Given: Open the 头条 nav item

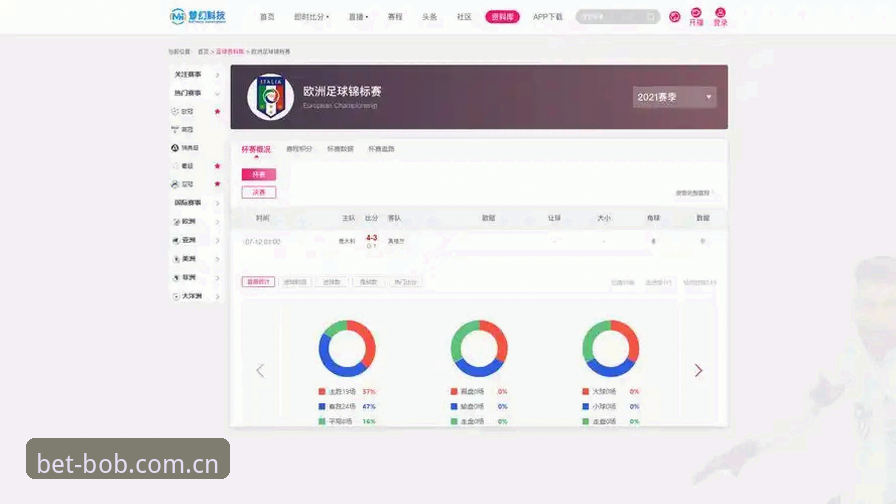Looking at the screenshot, I should pos(429,17).
